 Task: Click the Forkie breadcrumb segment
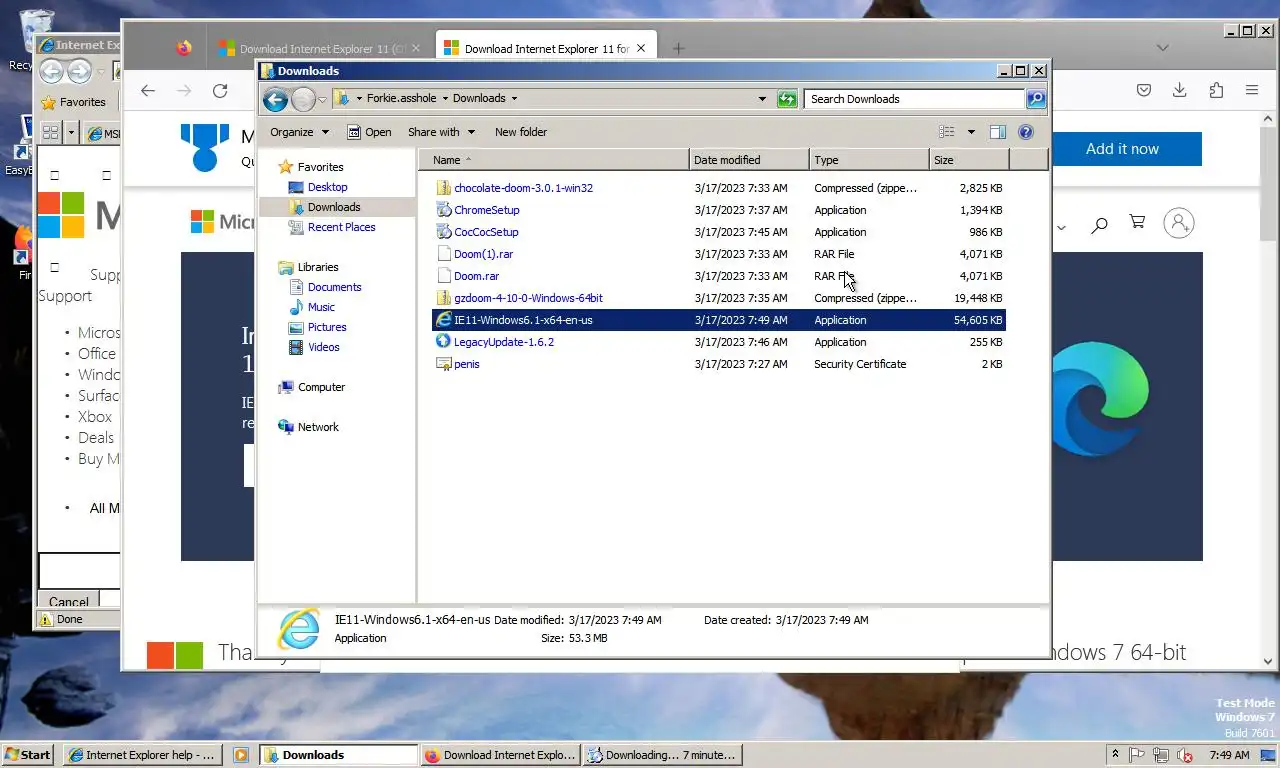pos(401,99)
